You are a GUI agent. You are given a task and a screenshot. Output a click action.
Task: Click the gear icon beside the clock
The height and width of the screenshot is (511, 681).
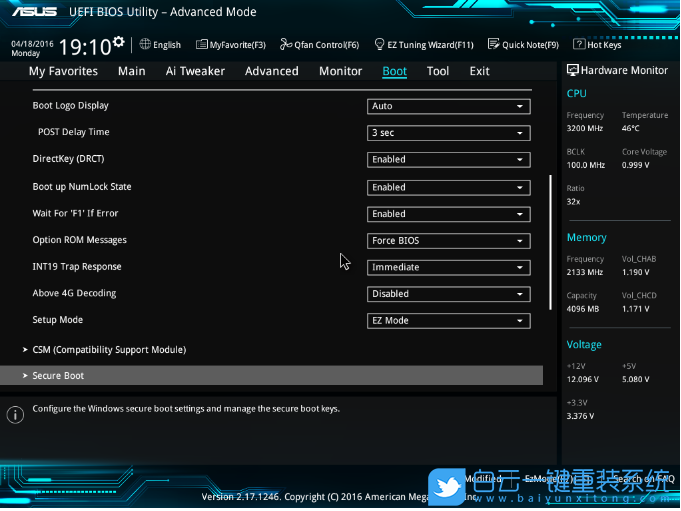(119, 42)
